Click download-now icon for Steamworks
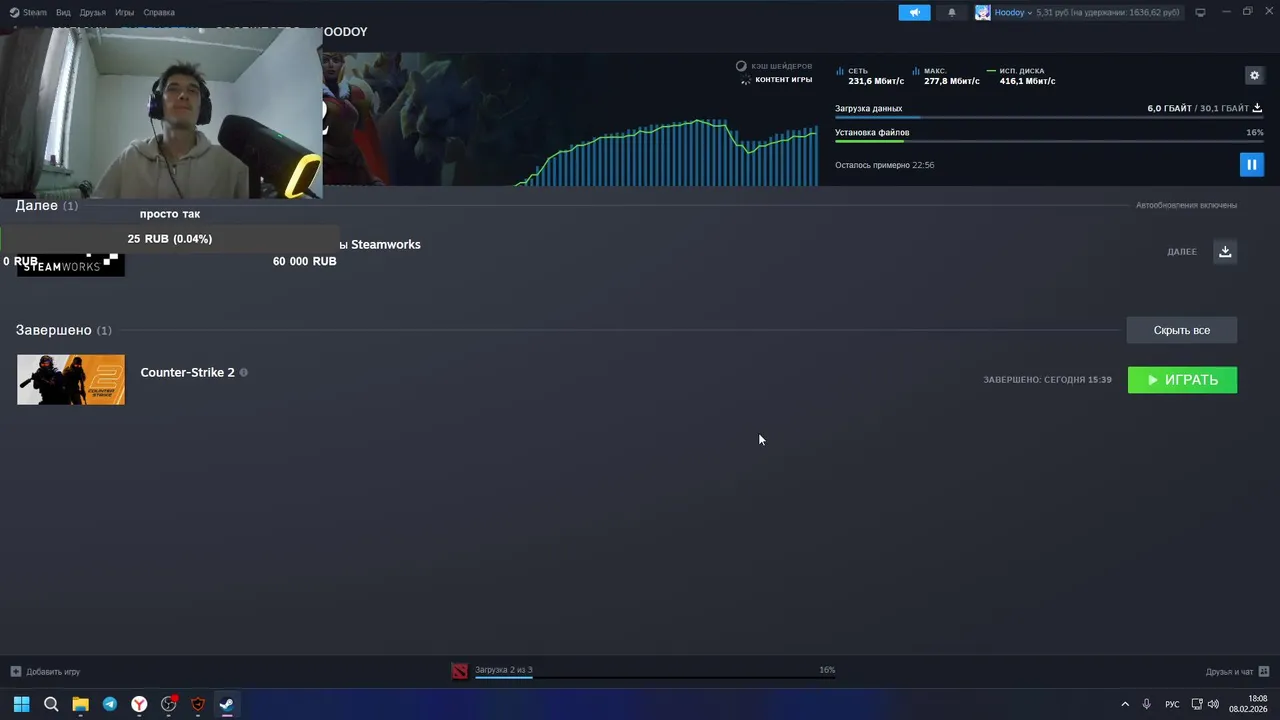 click(x=1225, y=251)
